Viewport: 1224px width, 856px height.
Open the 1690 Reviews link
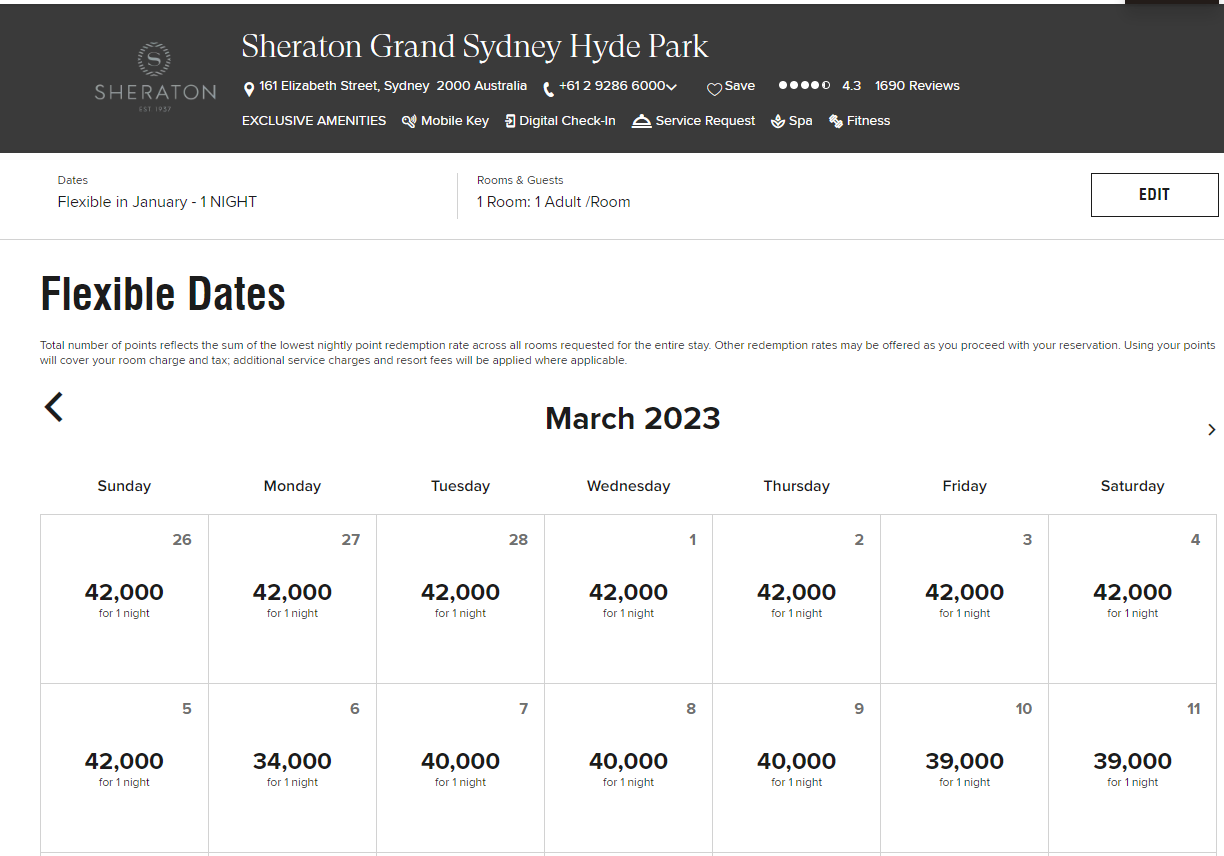click(917, 86)
